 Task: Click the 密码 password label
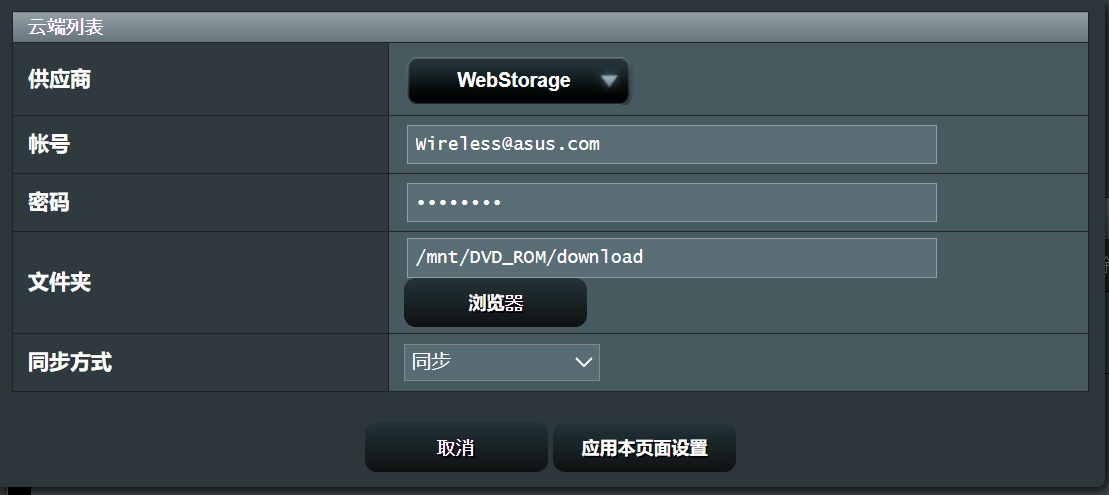(x=49, y=202)
